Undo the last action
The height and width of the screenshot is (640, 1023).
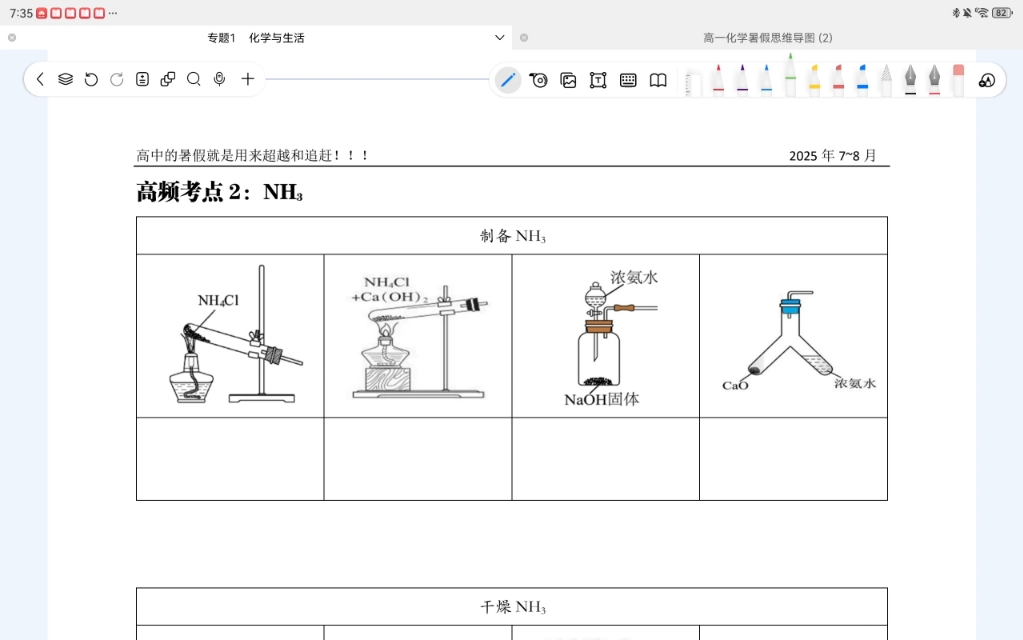pyautogui.click(x=91, y=80)
